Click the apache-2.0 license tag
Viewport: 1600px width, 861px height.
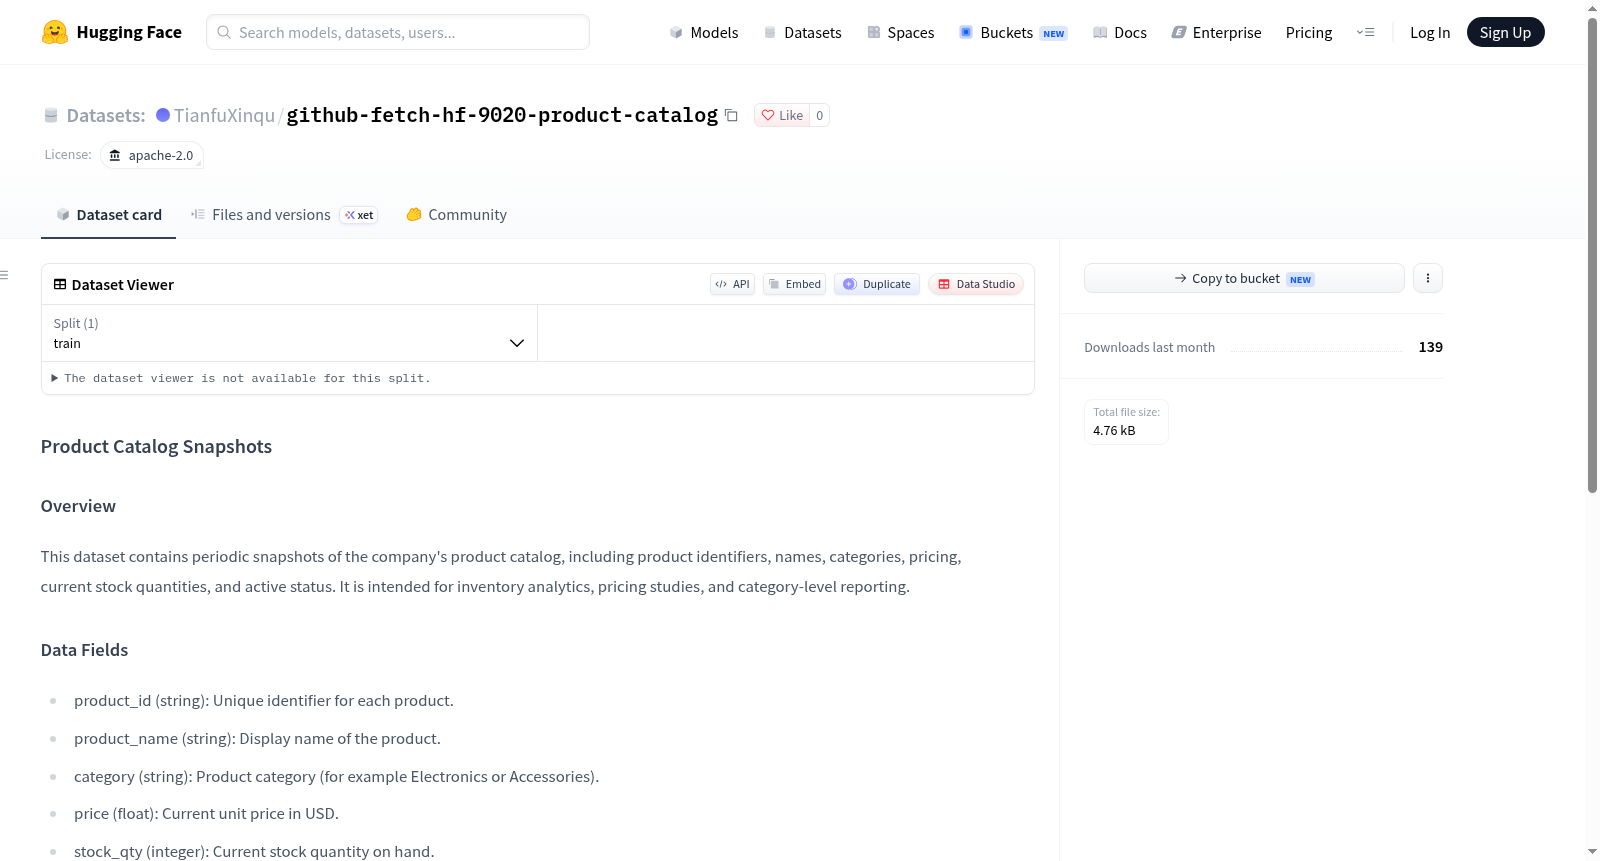[x=152, y=155]
